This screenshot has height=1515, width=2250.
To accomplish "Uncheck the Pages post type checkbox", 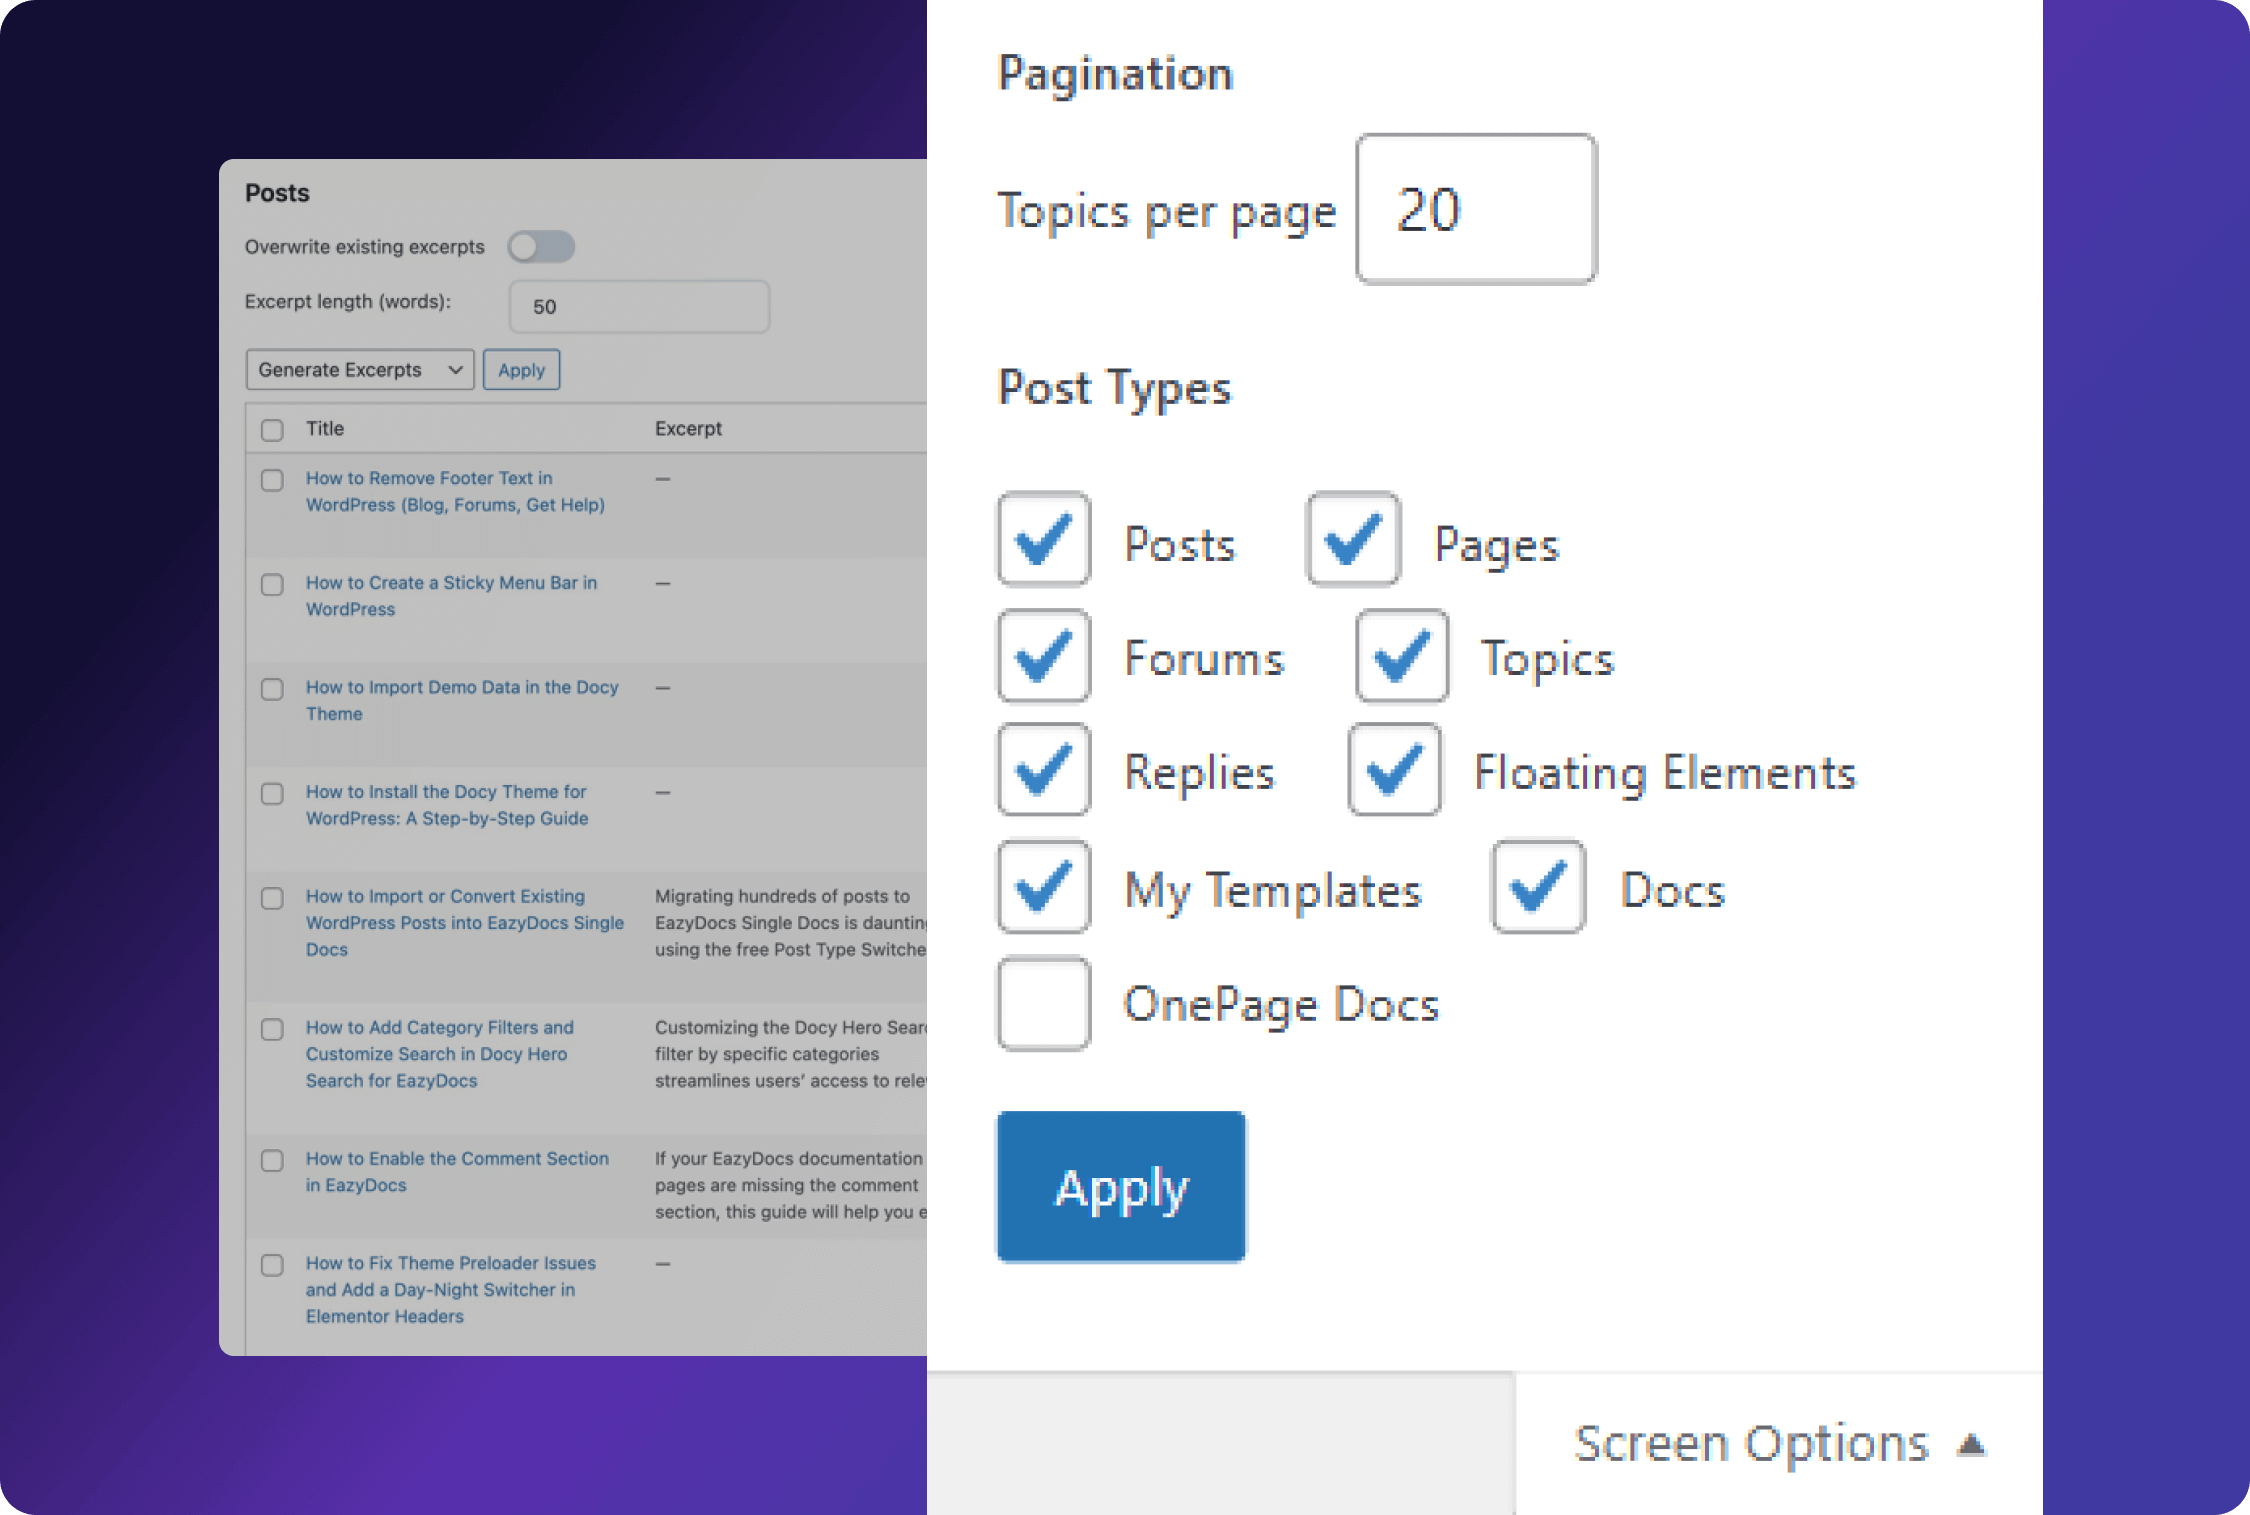I will 1352,539.
